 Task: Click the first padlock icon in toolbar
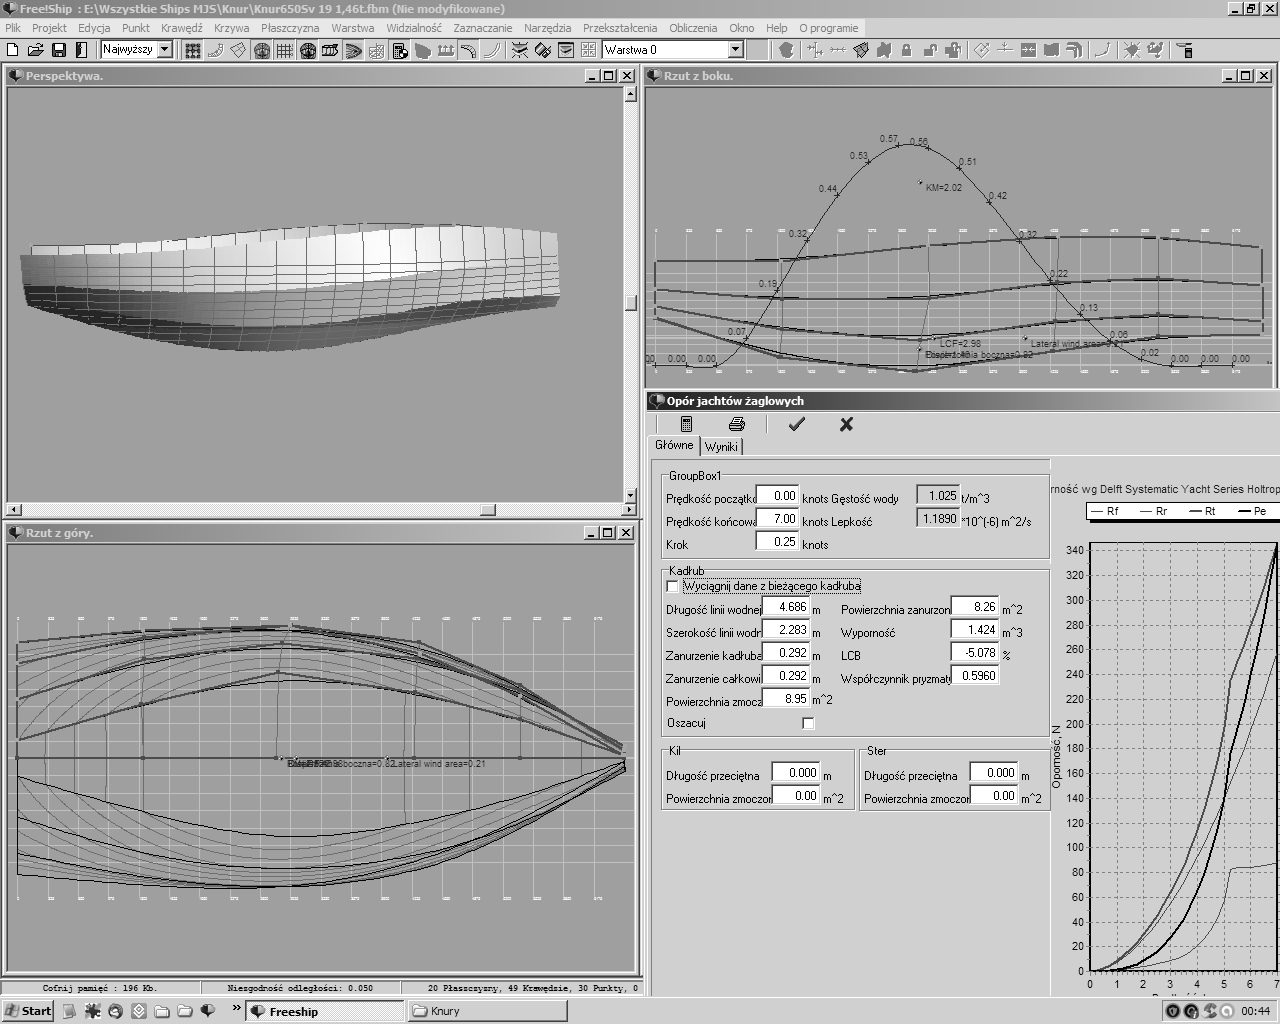906,50
